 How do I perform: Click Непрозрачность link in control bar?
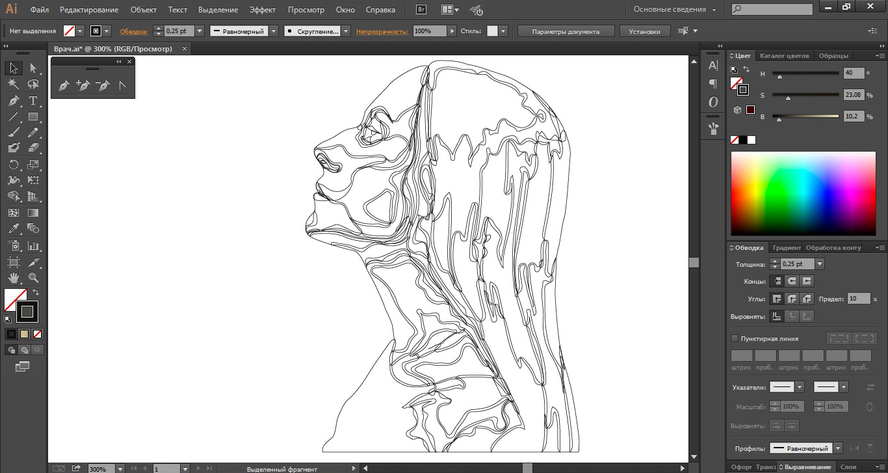[x=382, y=32]
